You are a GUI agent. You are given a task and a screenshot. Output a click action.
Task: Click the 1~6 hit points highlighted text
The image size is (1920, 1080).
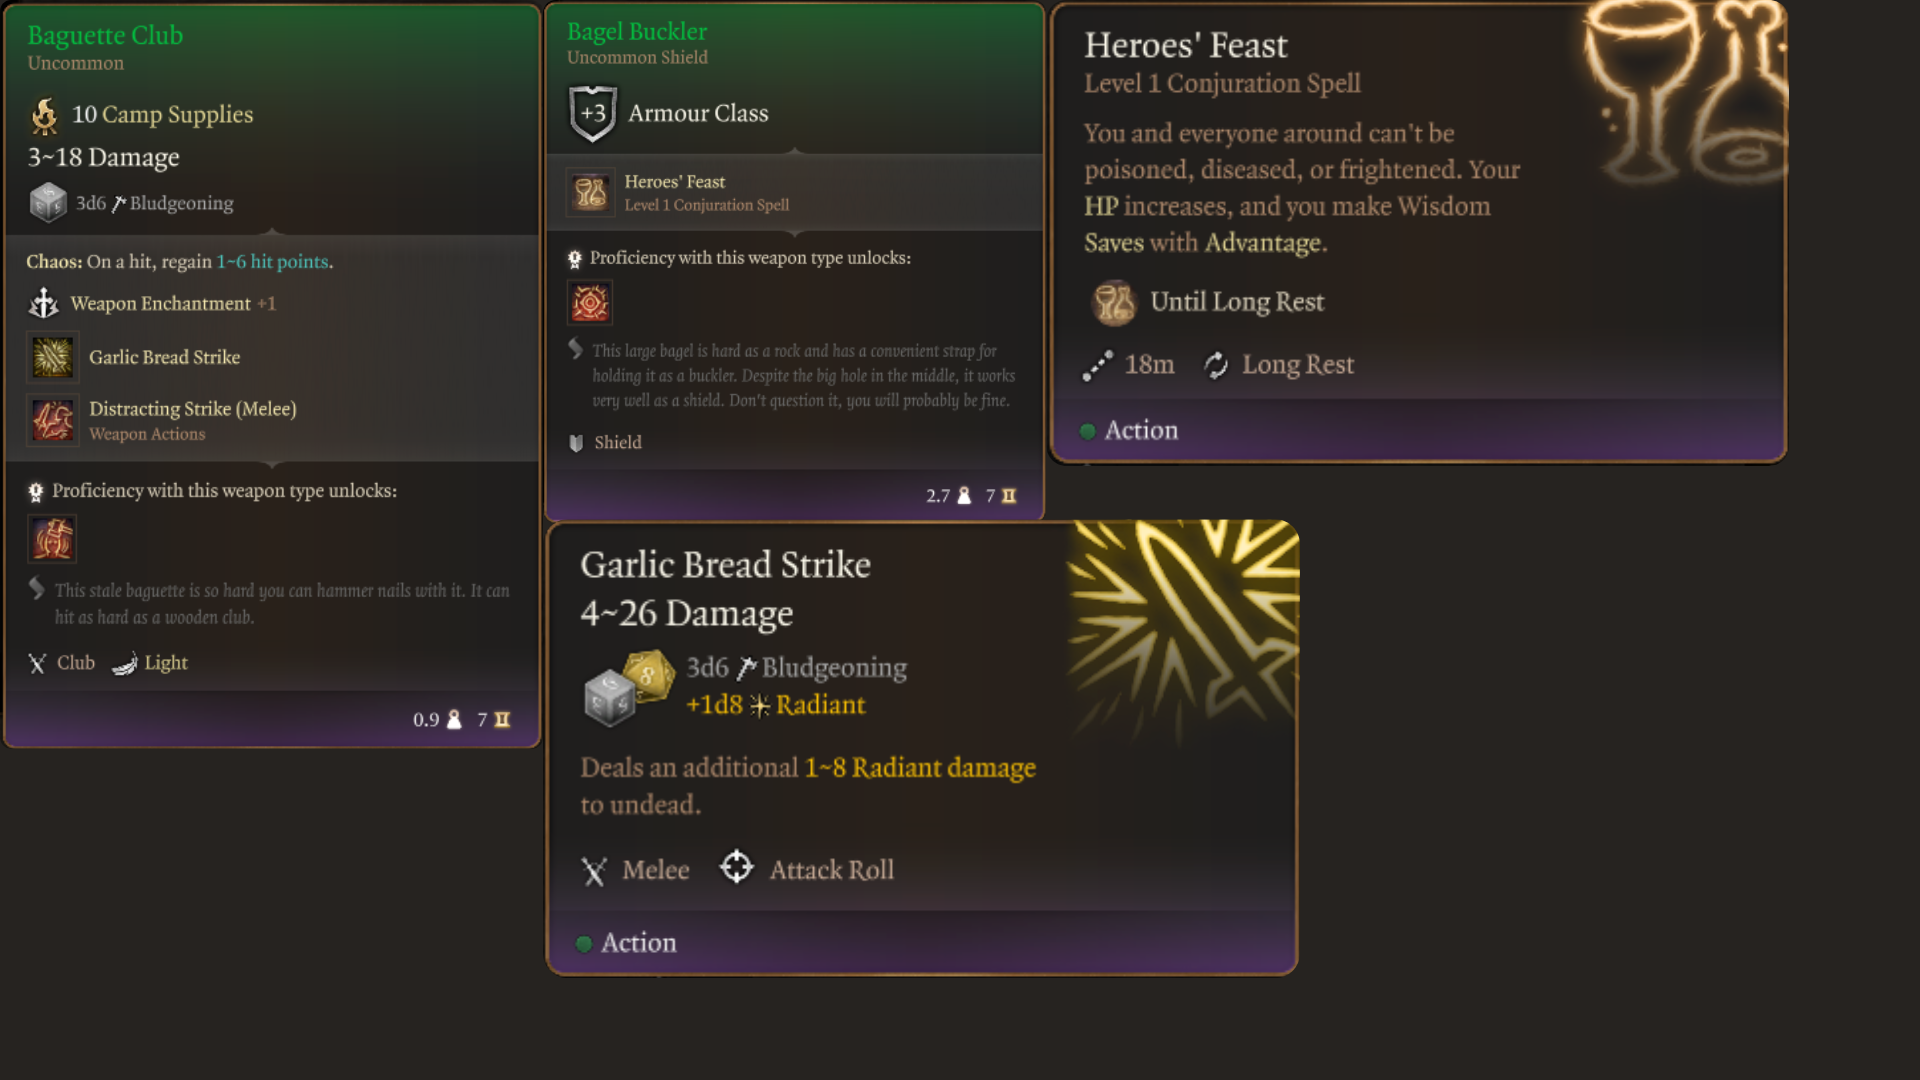[x=272, y=262]
